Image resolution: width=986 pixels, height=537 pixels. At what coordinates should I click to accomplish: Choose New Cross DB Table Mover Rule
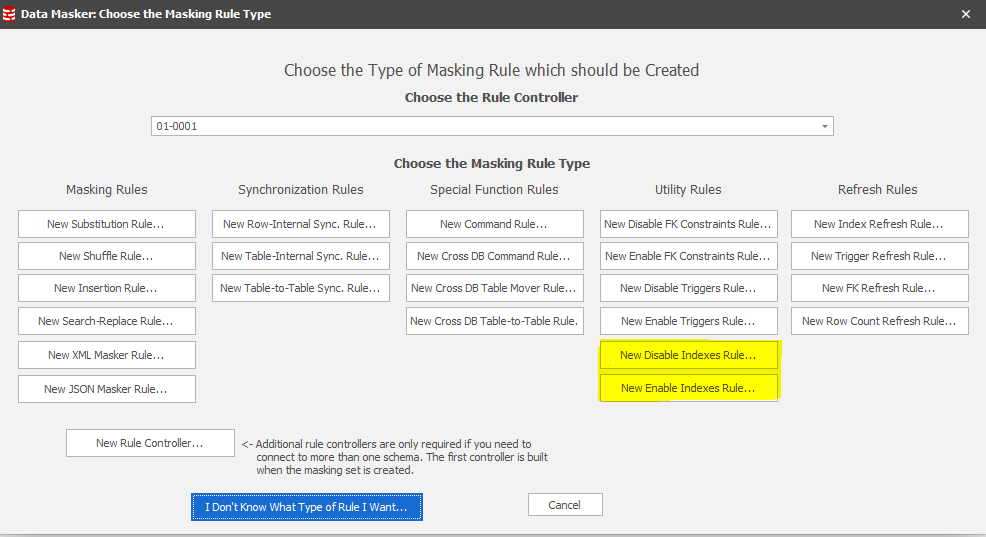click(x=494, y=288)
